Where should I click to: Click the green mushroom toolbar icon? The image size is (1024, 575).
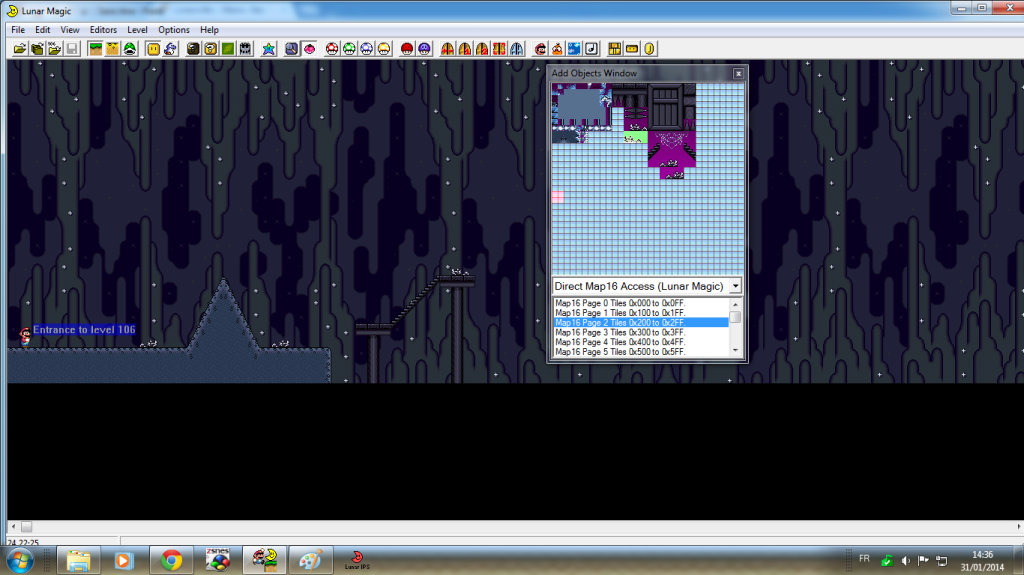click(x=349, y=49)
